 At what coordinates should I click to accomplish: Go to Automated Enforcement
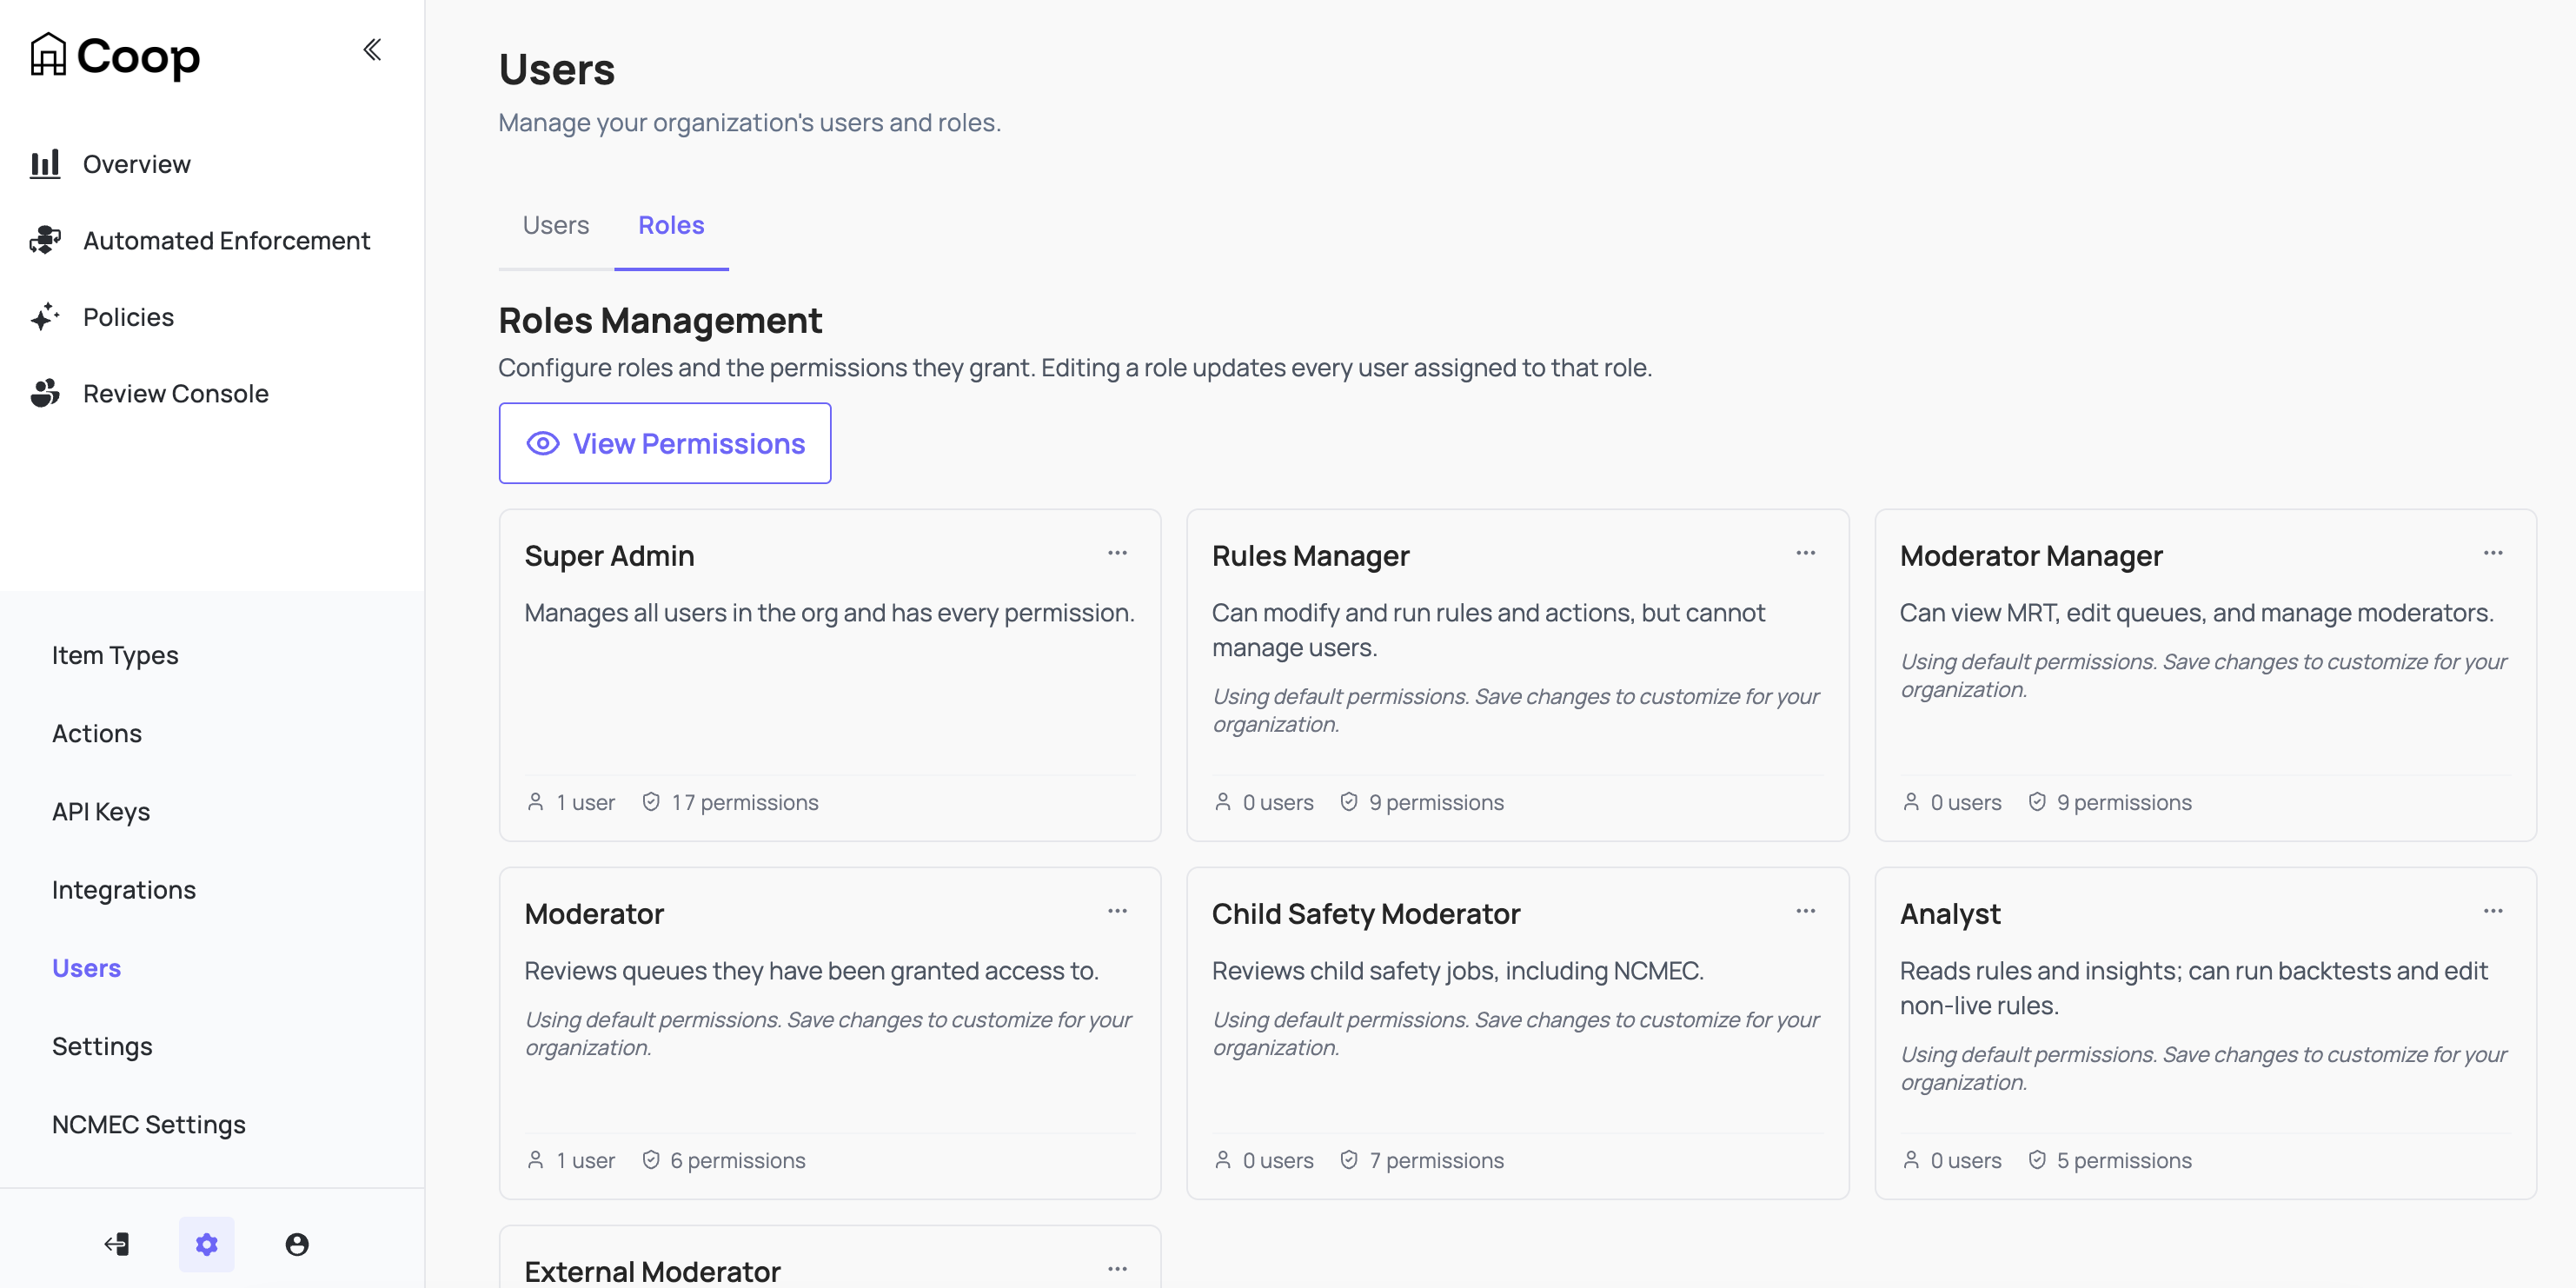[x=227, y=240]
